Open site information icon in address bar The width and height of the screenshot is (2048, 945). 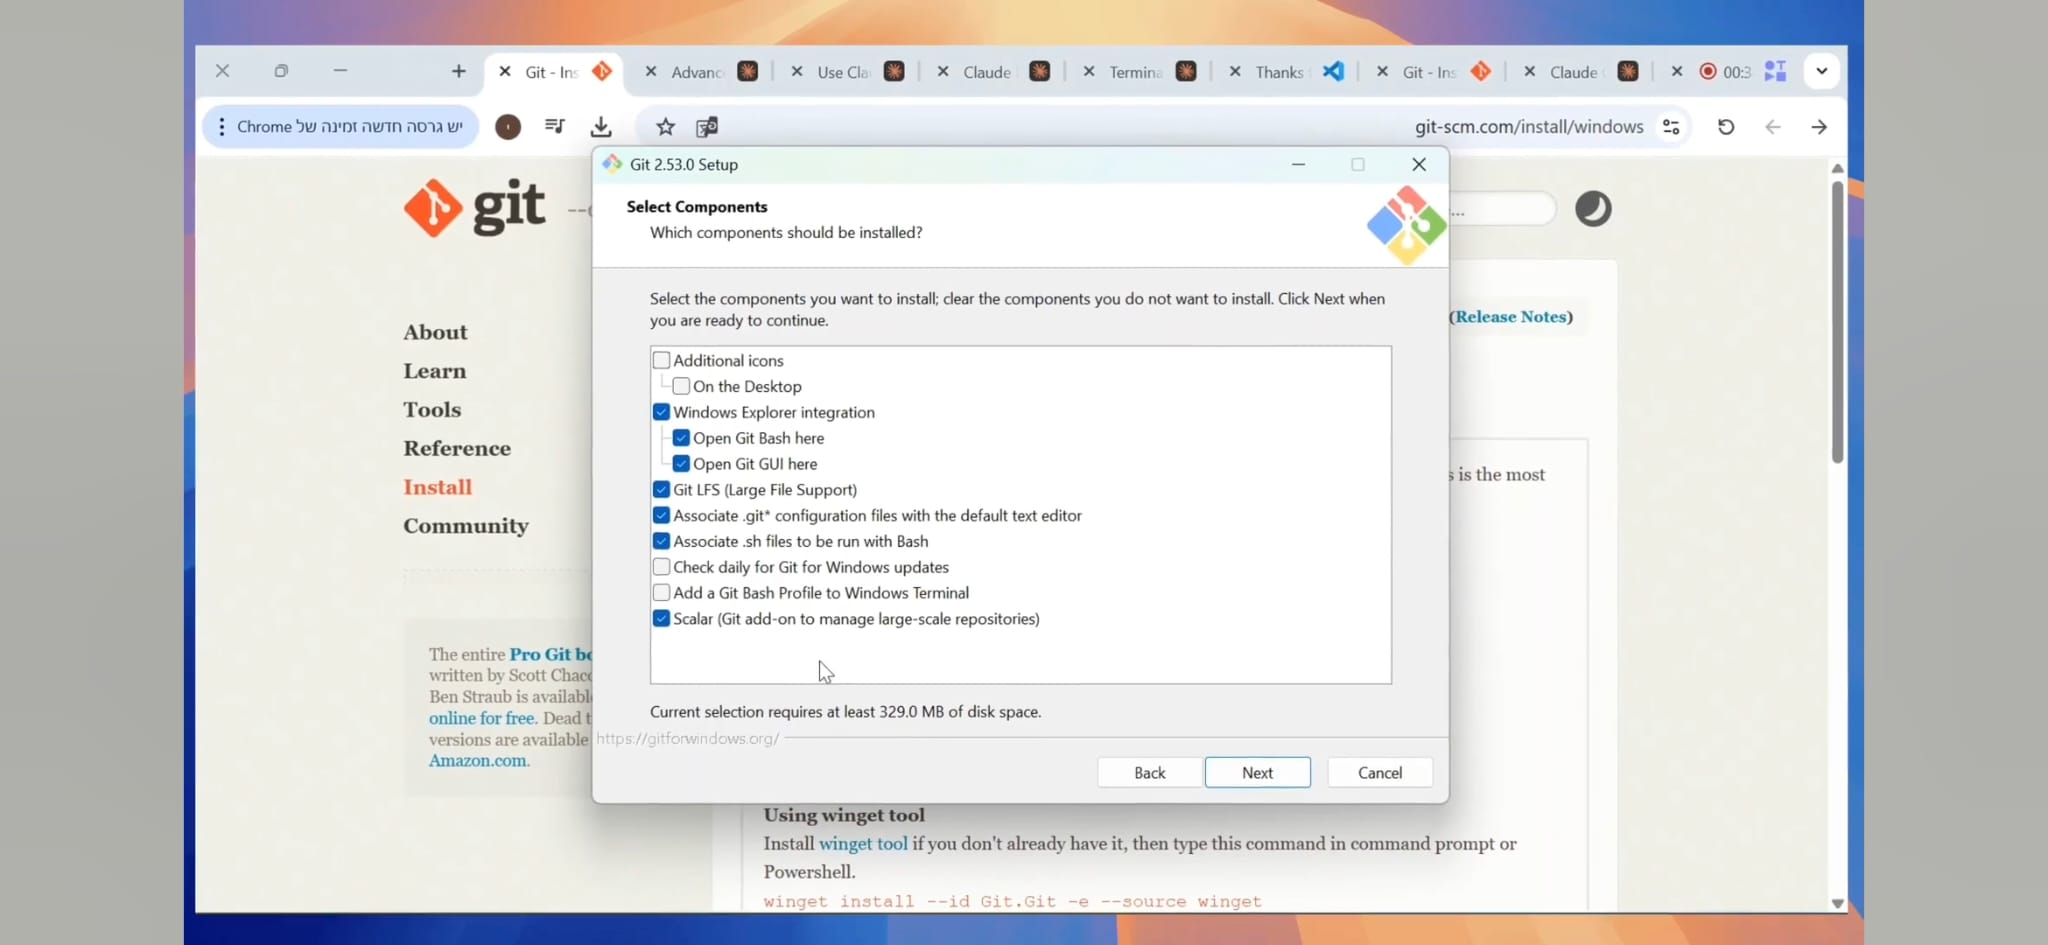tap(1671, 127)
